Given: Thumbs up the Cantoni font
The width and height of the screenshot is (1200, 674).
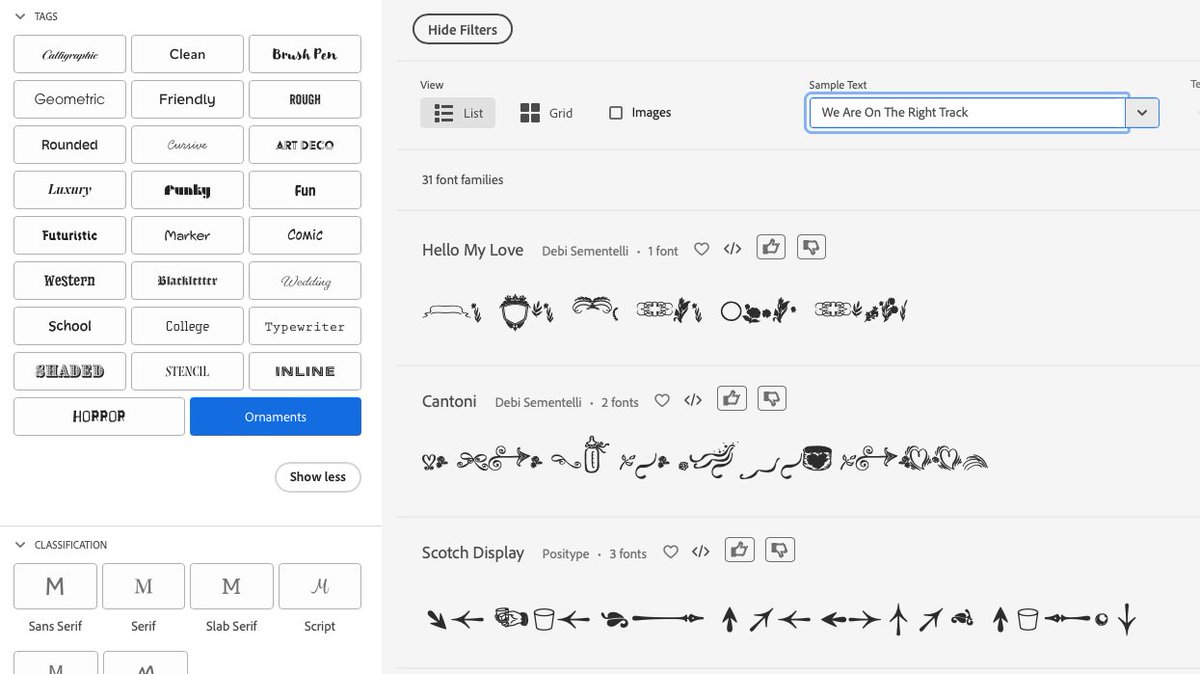Looking at the screenshot, I should click(x=732, y=398).
